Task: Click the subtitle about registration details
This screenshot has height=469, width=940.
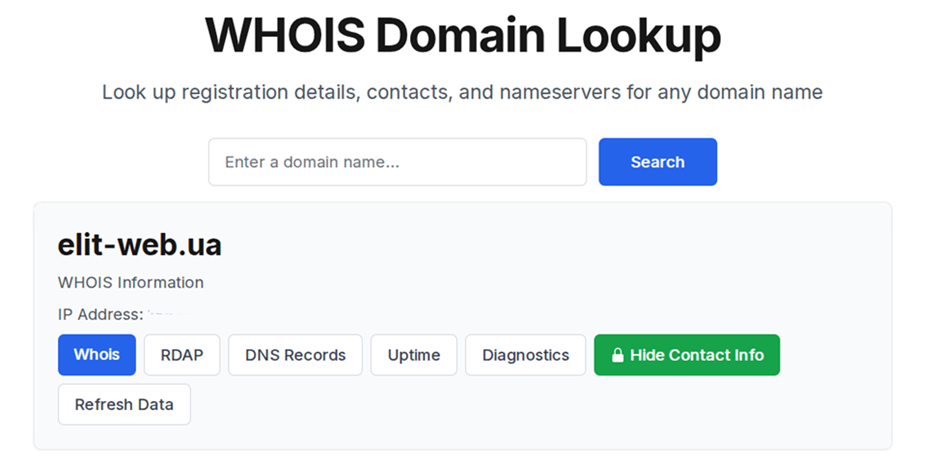Action: coord(462,93)
